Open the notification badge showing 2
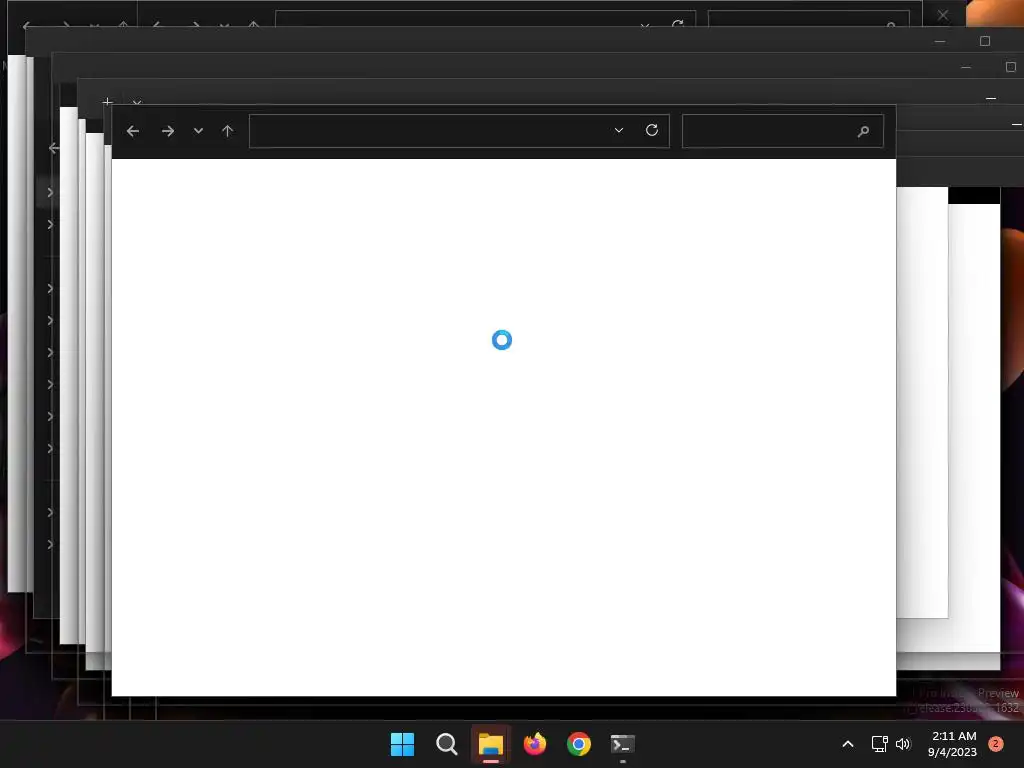This screenshot has height=768, width=1024. point(996,744)
